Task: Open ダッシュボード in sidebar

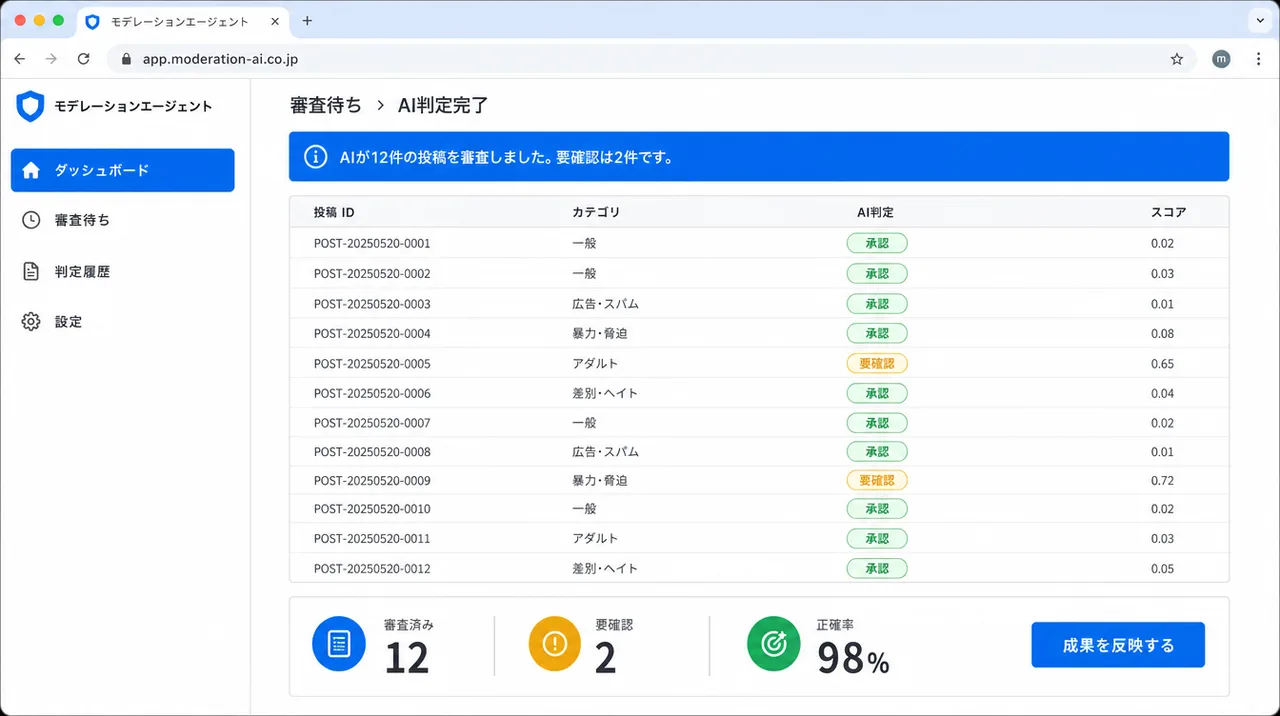Action: click(x=123, y=170)
